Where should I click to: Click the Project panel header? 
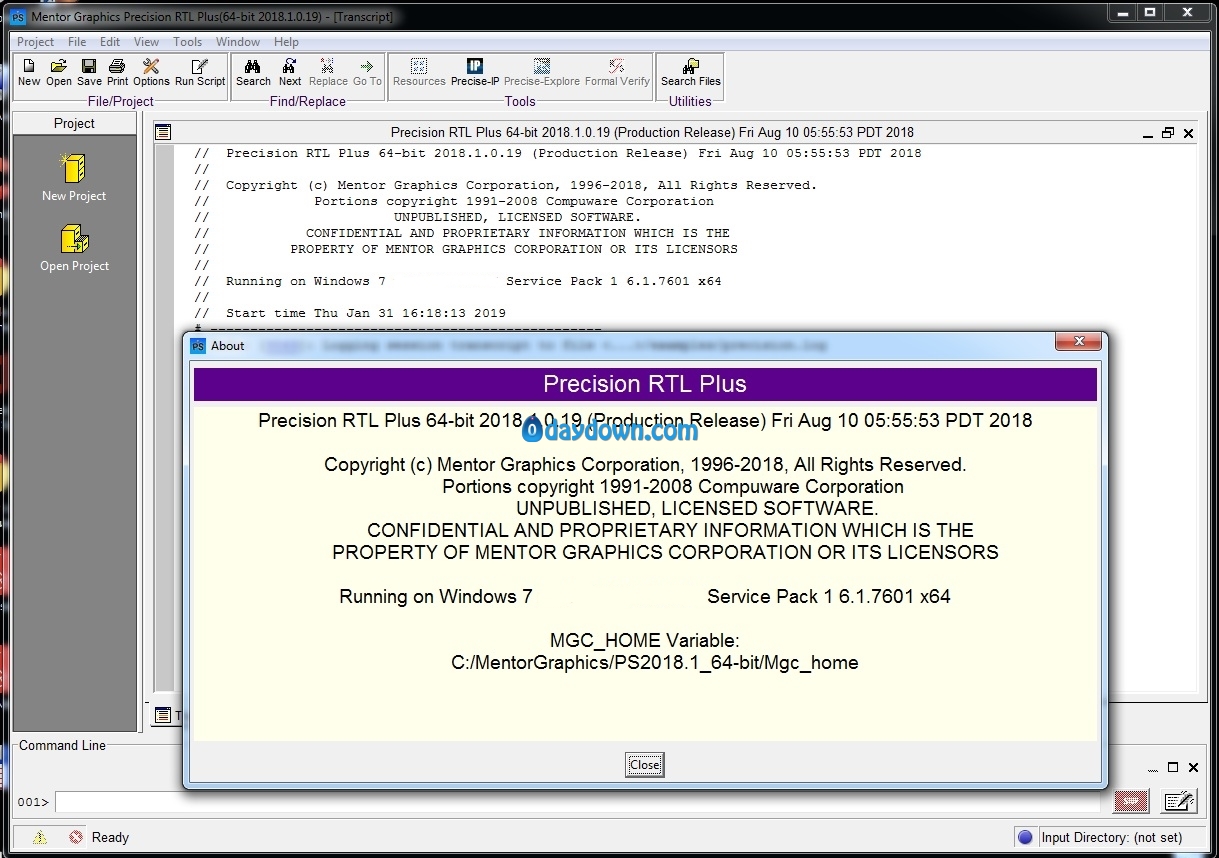[x=74, y=123]
